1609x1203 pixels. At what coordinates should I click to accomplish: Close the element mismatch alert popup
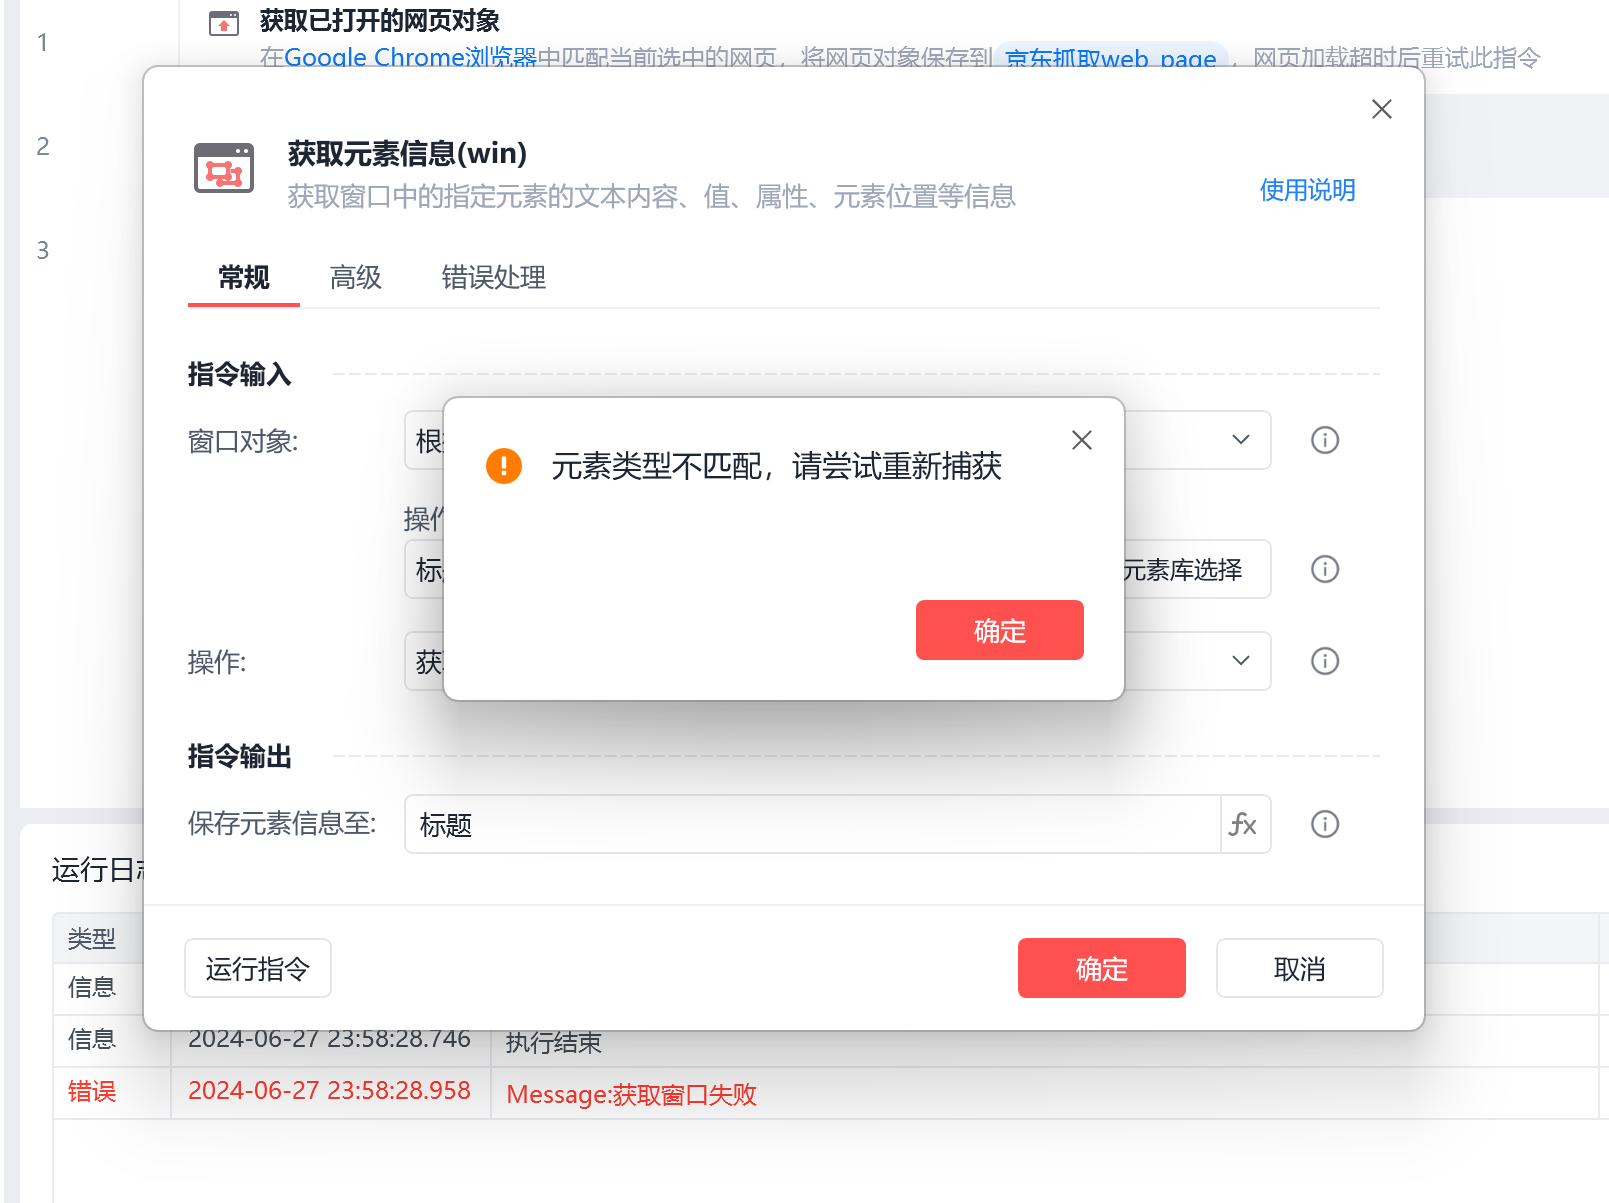1081,440
